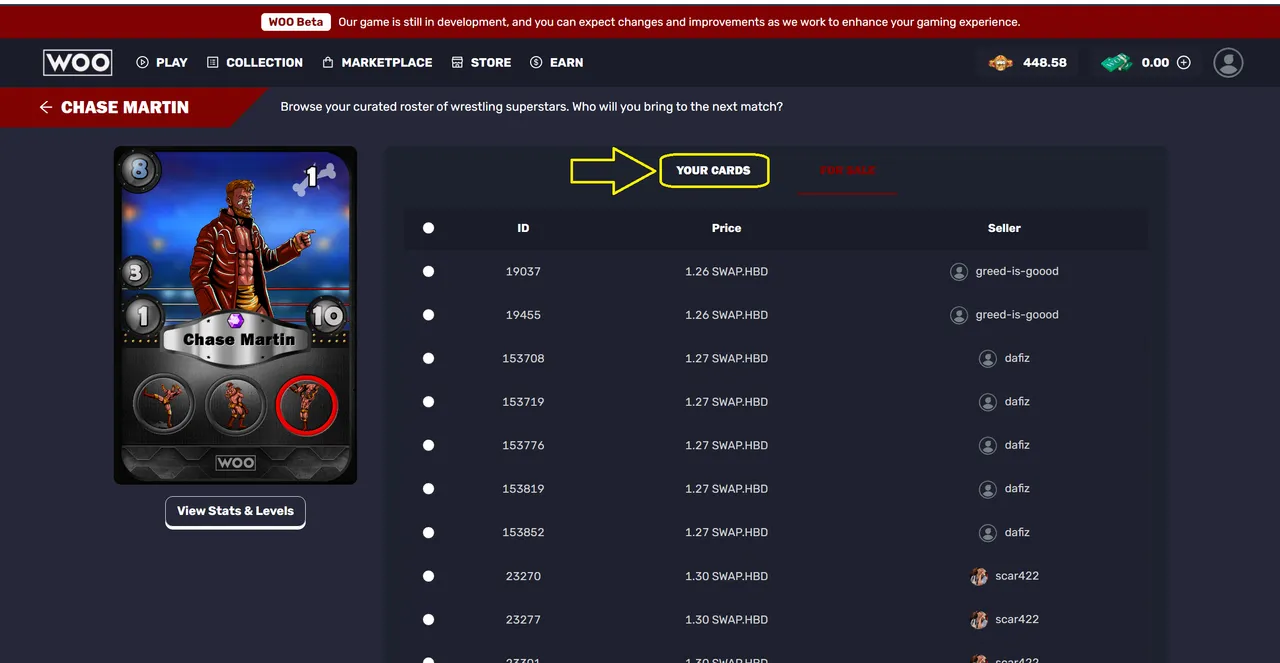Open the user profile avatar icon

pyautogui.click(x=1228, y=62)
